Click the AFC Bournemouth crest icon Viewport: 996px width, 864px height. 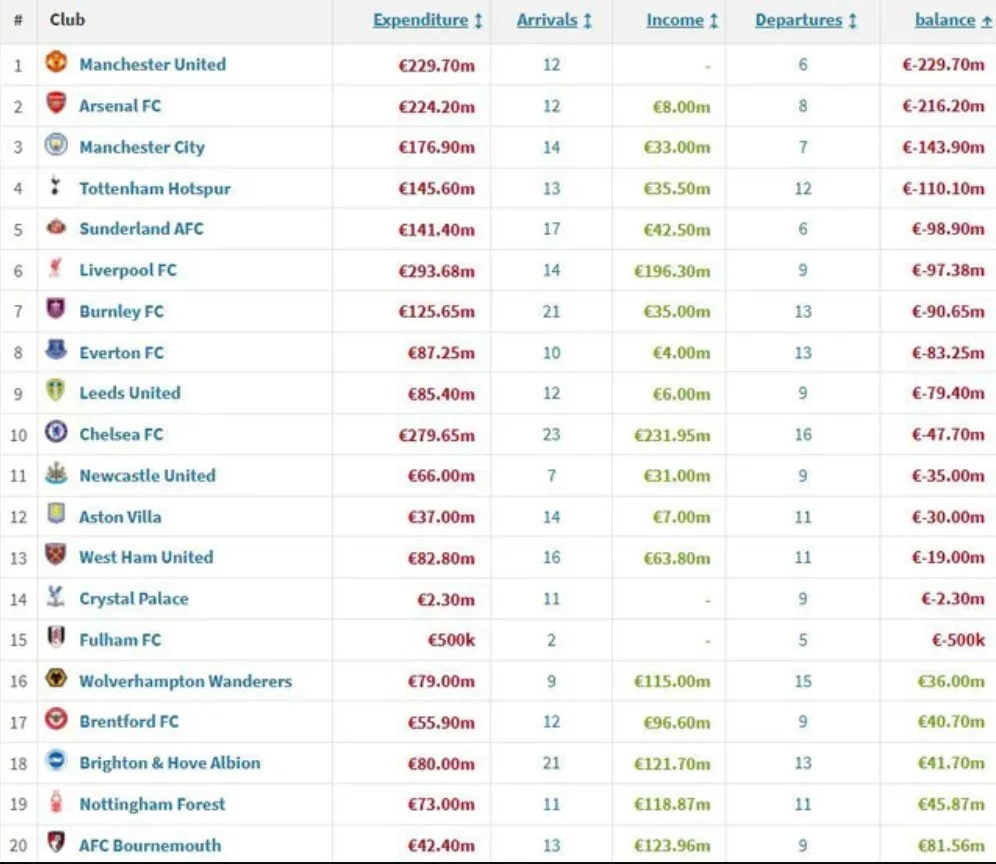(56, 844)
